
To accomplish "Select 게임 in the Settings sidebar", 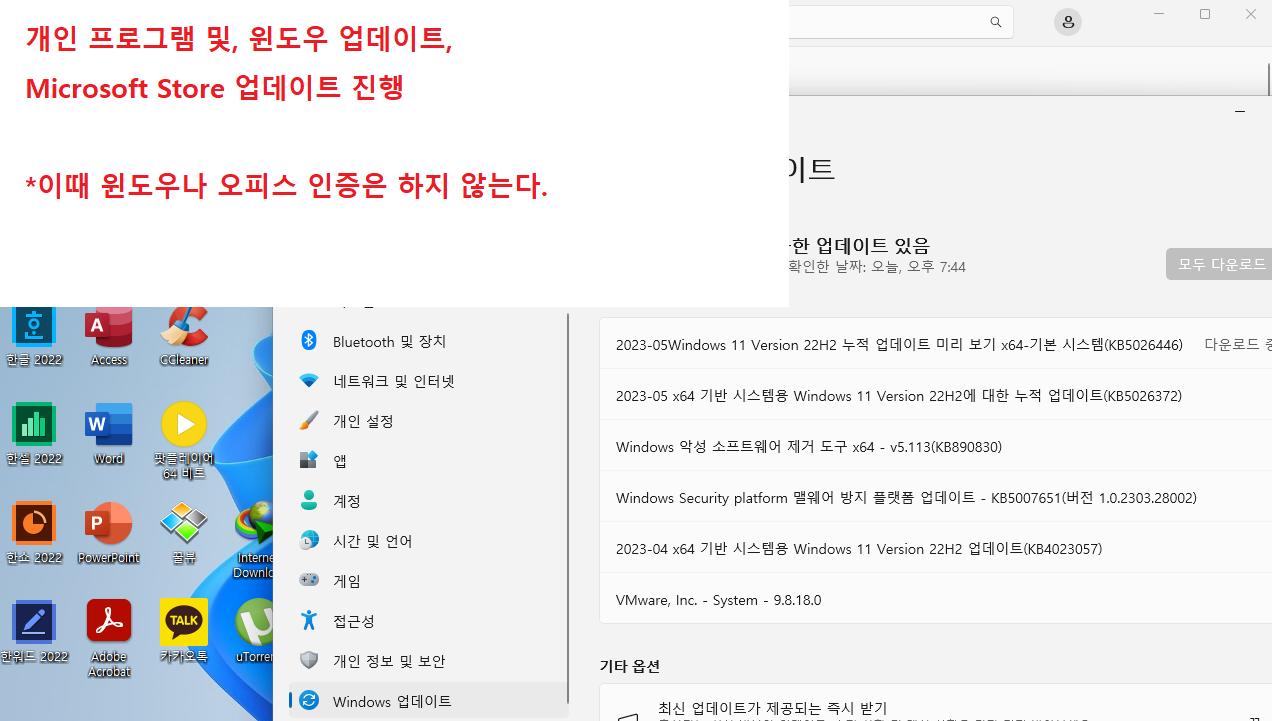I will click(x=428, y=581).
